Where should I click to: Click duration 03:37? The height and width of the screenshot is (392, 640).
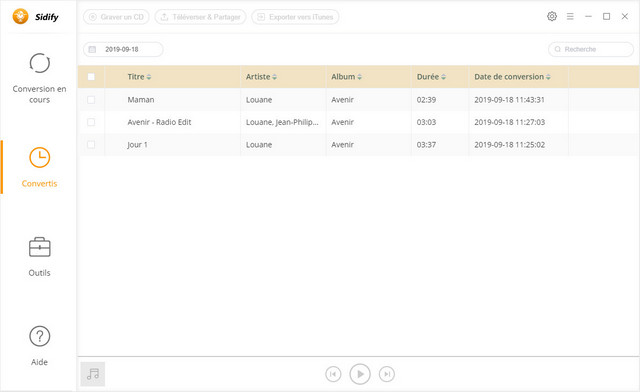(x=426, y=145)
